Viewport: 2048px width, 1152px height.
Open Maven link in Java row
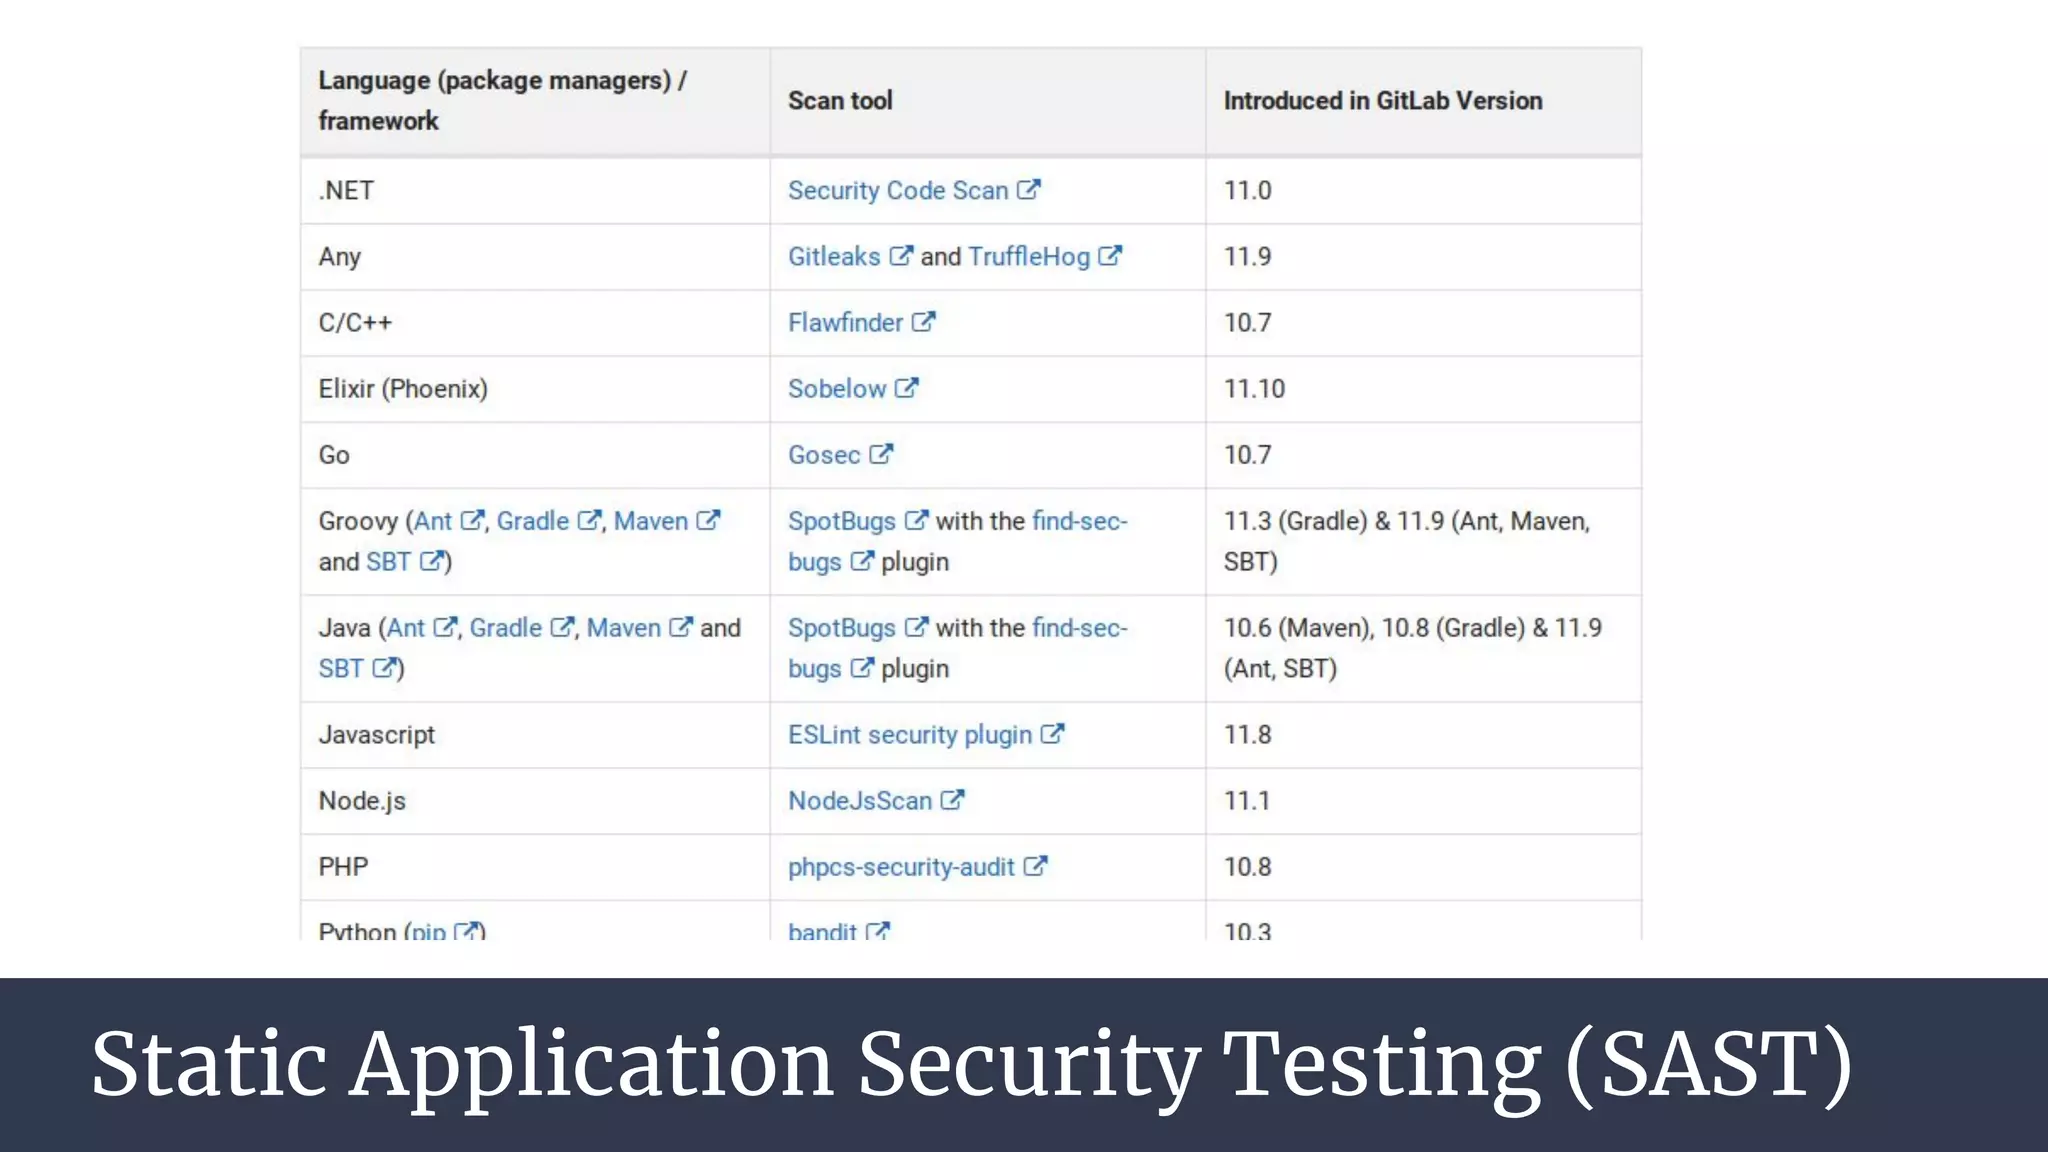(x=624, y=628)
